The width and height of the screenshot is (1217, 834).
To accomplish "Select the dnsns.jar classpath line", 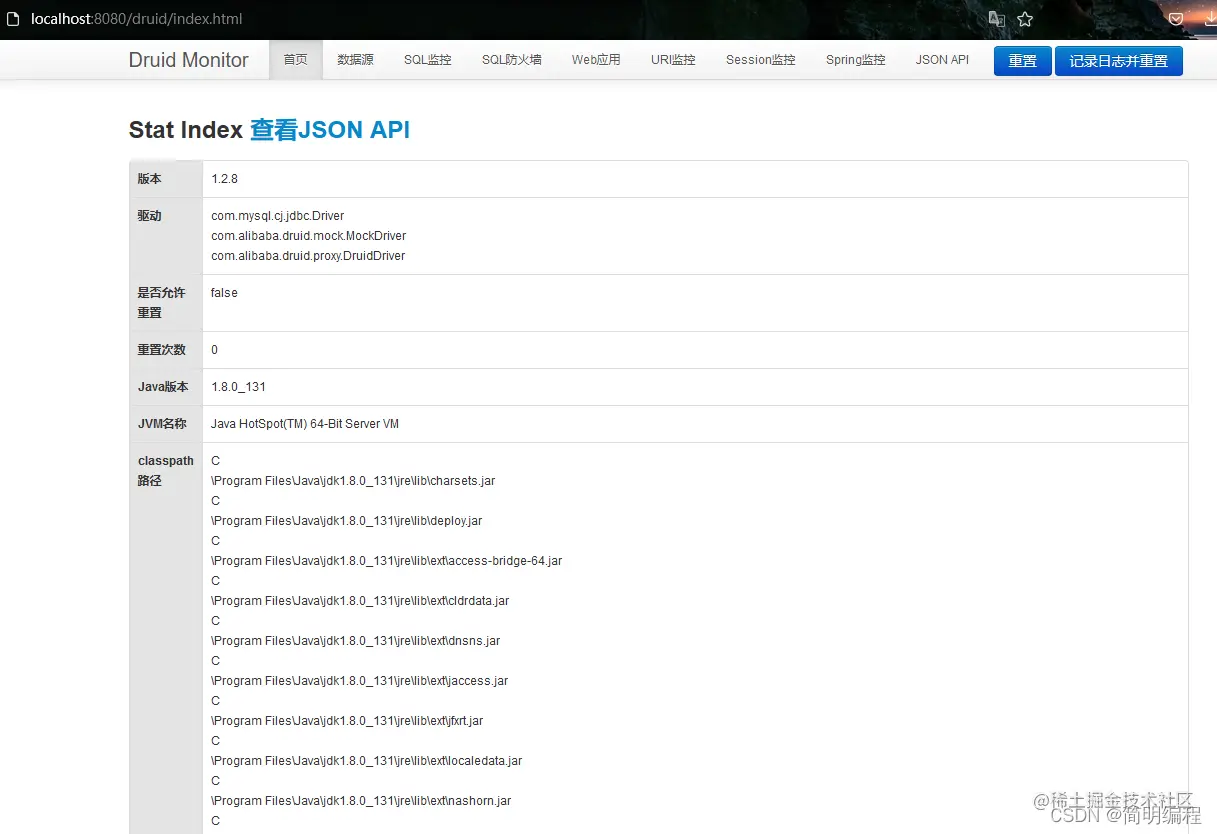I will (355, 641).
